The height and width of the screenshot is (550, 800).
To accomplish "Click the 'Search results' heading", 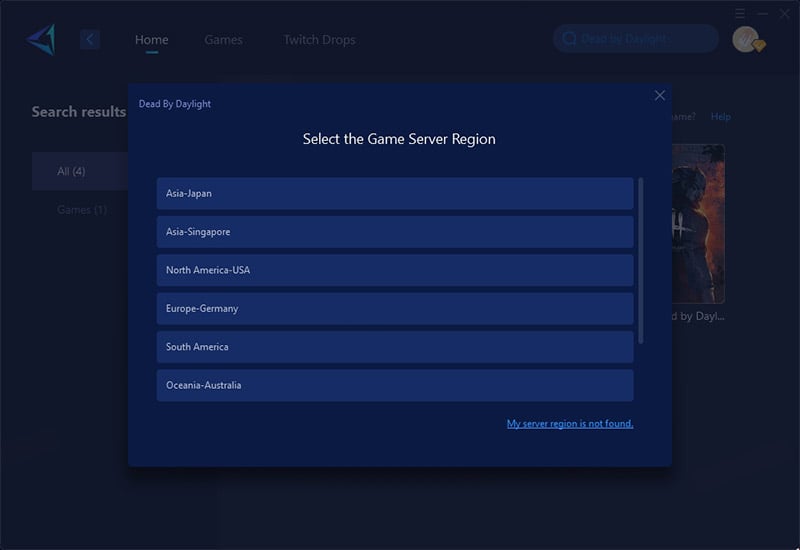I will pyautogui.click(x=79, y=112).
